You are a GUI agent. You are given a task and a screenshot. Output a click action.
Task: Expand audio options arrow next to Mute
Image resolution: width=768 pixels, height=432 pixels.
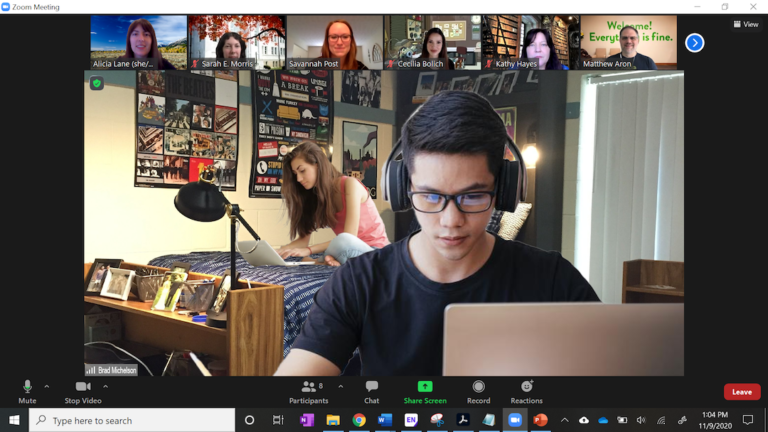click(47, 386)
